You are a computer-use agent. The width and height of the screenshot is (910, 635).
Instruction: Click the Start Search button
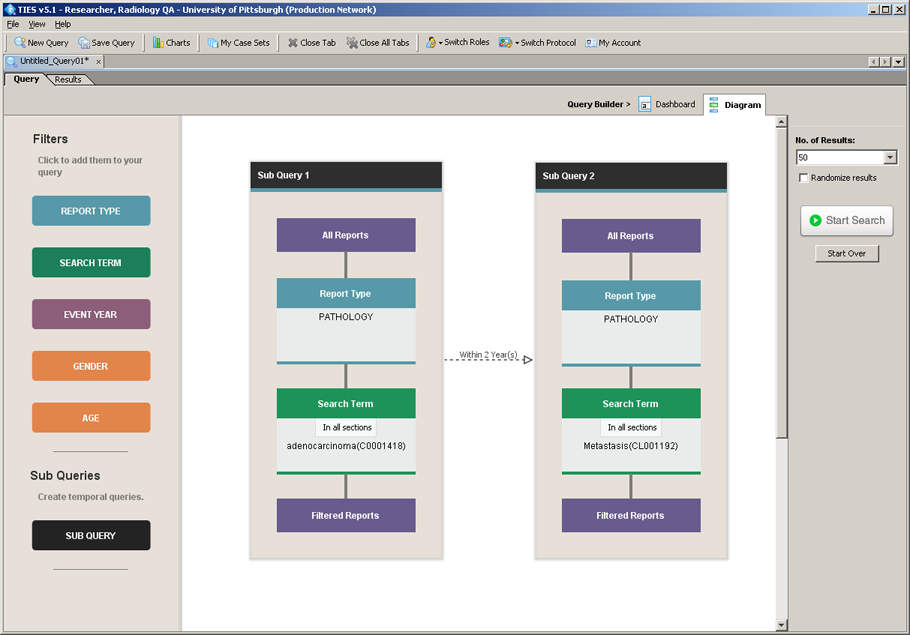pyautogui.click(x=847, y=221)
